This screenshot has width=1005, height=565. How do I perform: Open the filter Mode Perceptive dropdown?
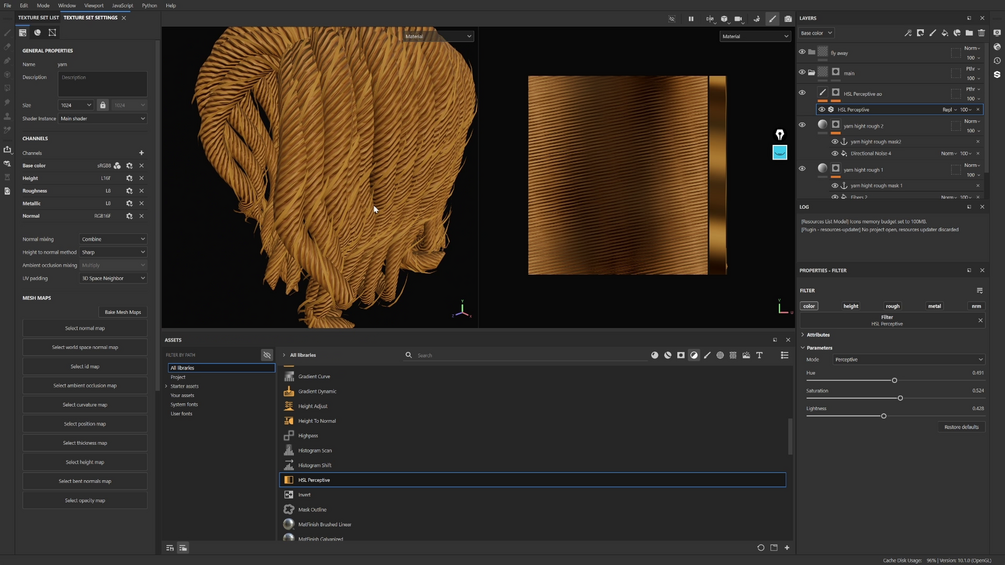[x=908, y=360]
